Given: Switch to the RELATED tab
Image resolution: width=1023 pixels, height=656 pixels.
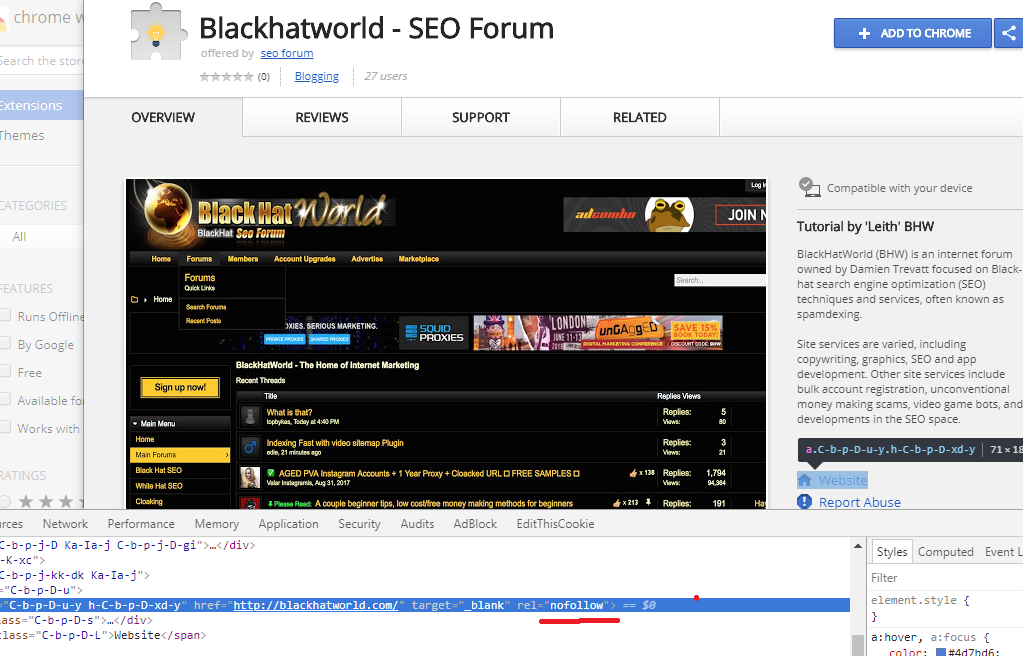Looking at the screenshot, I should click(x=639, y=117).
